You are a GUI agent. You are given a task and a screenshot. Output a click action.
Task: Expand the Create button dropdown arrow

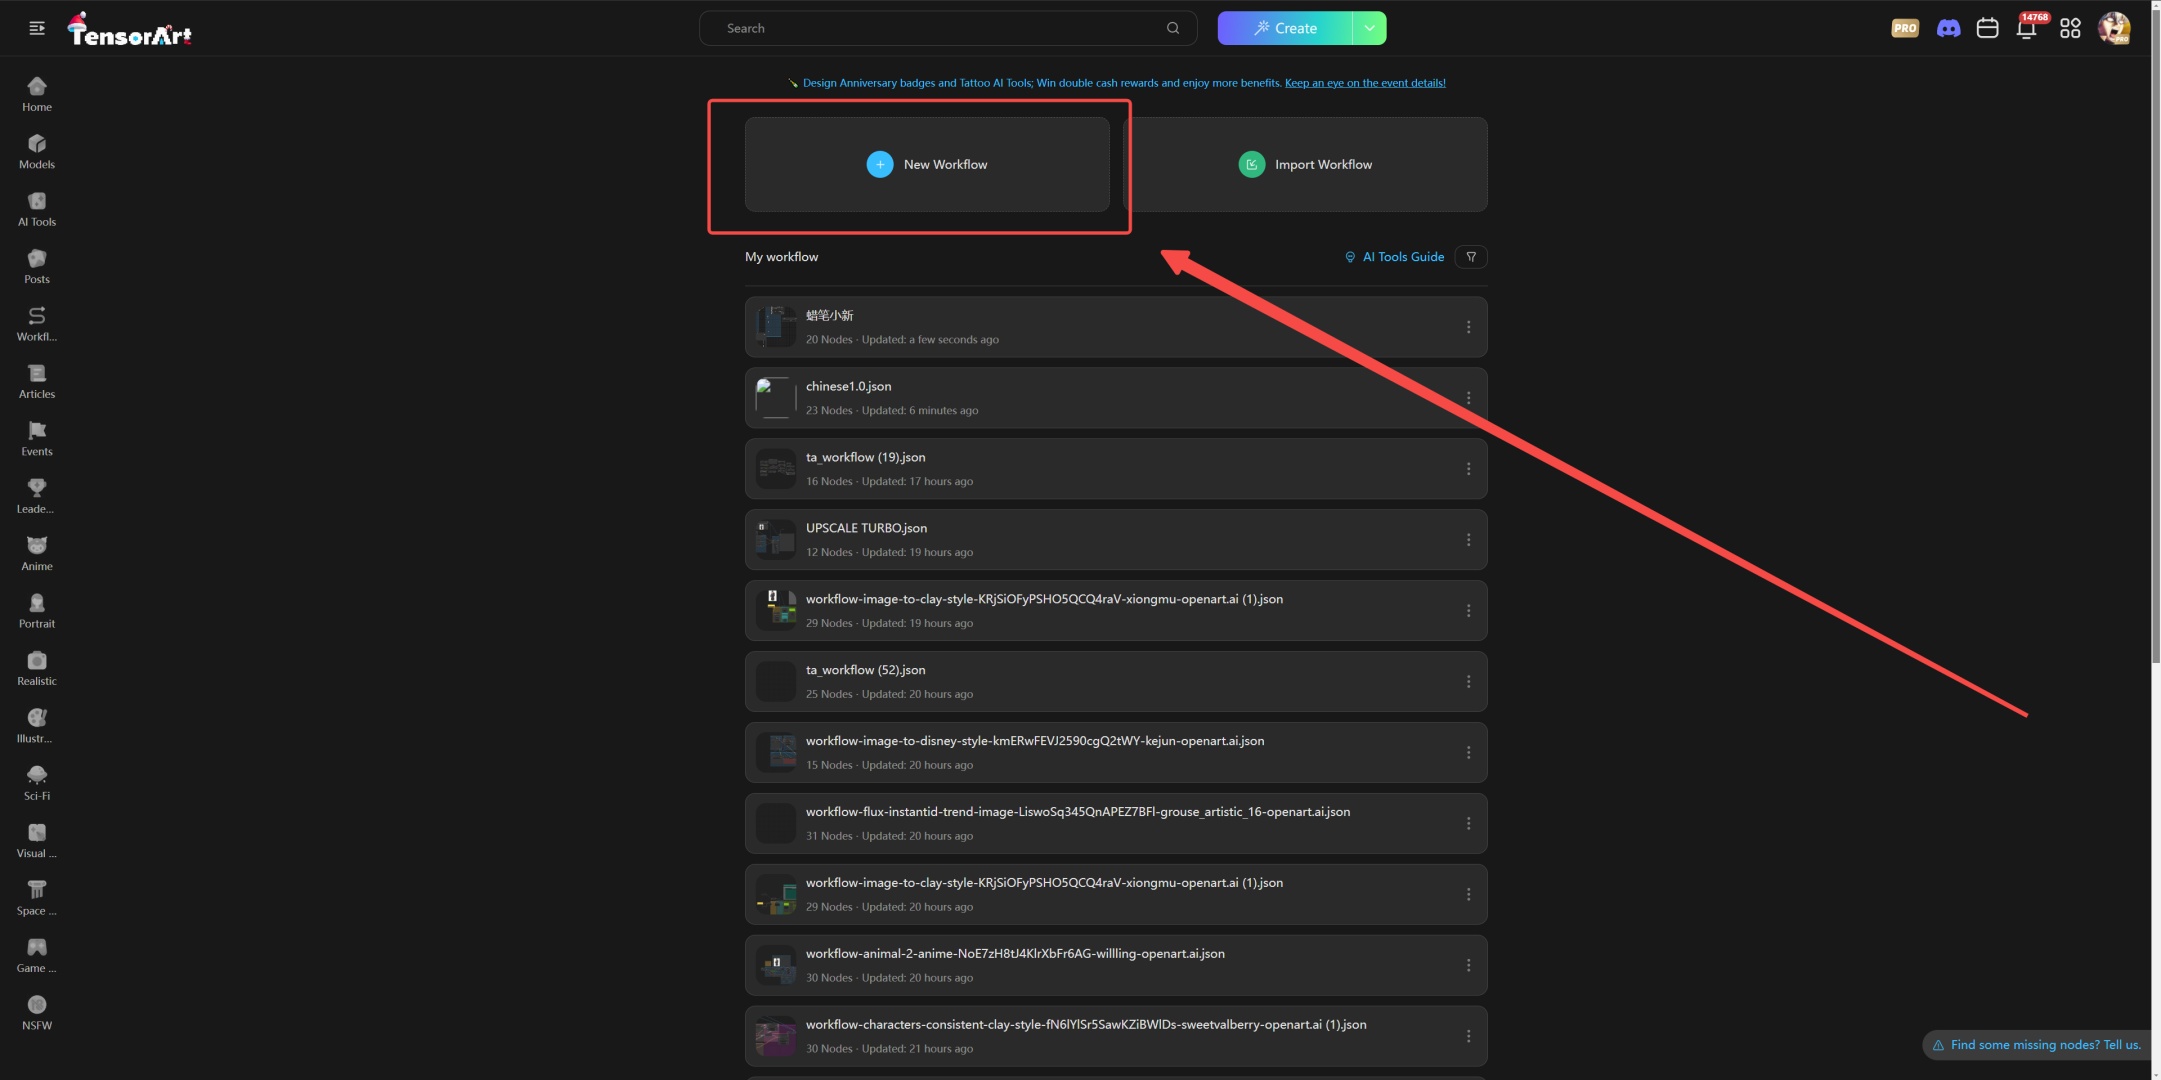pos(1369,28)
